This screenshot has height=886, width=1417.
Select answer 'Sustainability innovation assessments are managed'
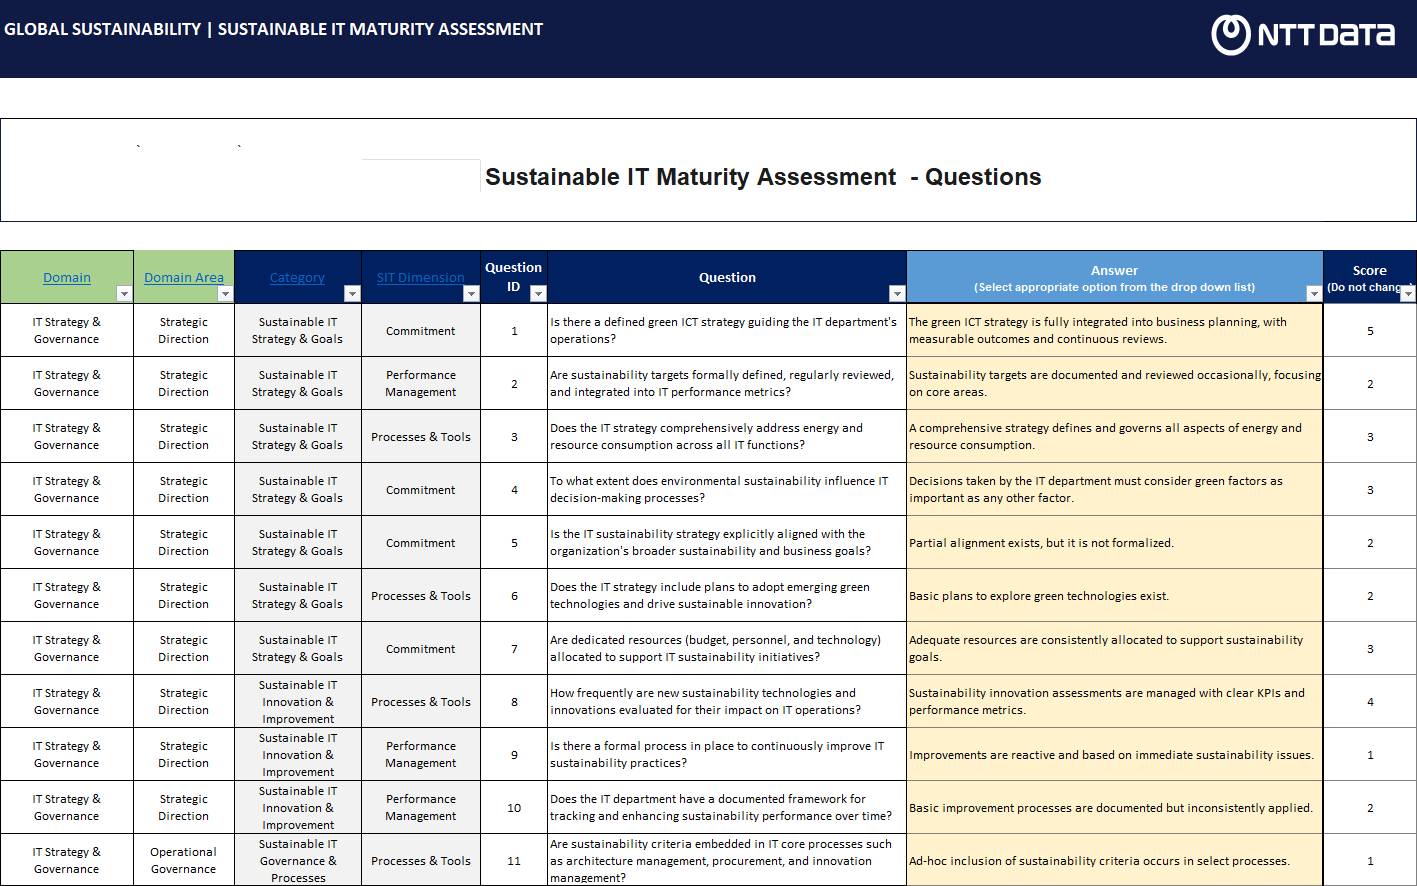point(1115,701)
